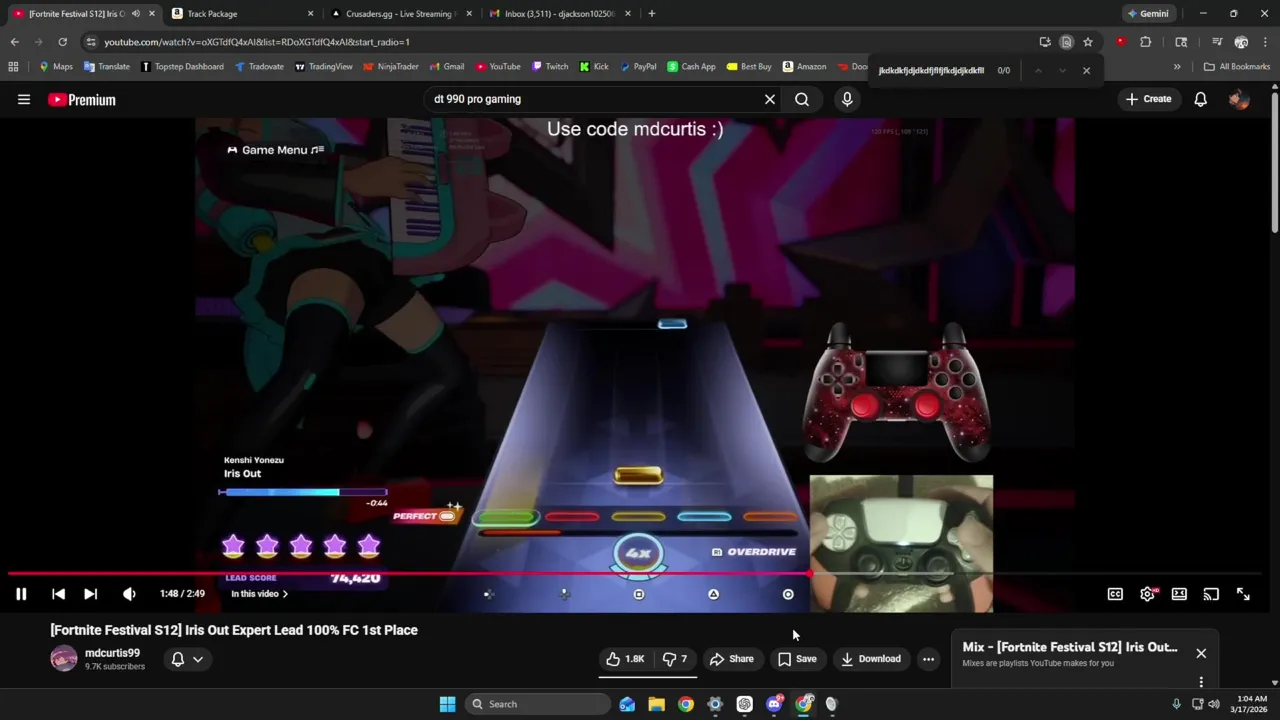Run the YouTube search magnifier button
This screenshot has height=720, width=1280.
pos(802,99)
